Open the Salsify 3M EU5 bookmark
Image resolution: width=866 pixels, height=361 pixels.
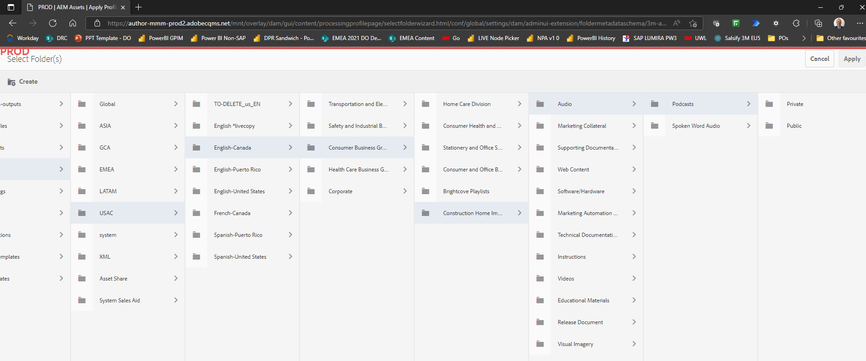click(737, 39)
